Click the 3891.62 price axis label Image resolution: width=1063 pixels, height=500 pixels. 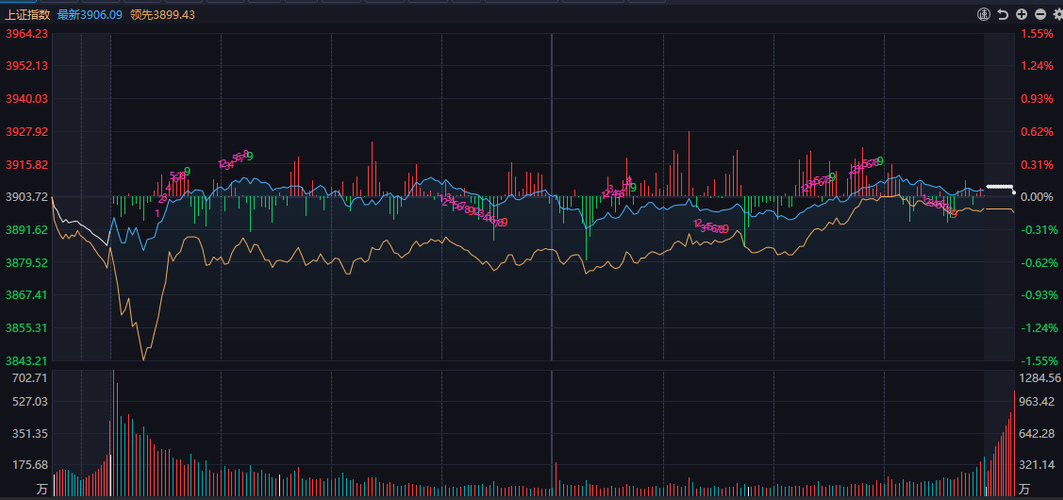pyautogui.click(x=27, y=230)
